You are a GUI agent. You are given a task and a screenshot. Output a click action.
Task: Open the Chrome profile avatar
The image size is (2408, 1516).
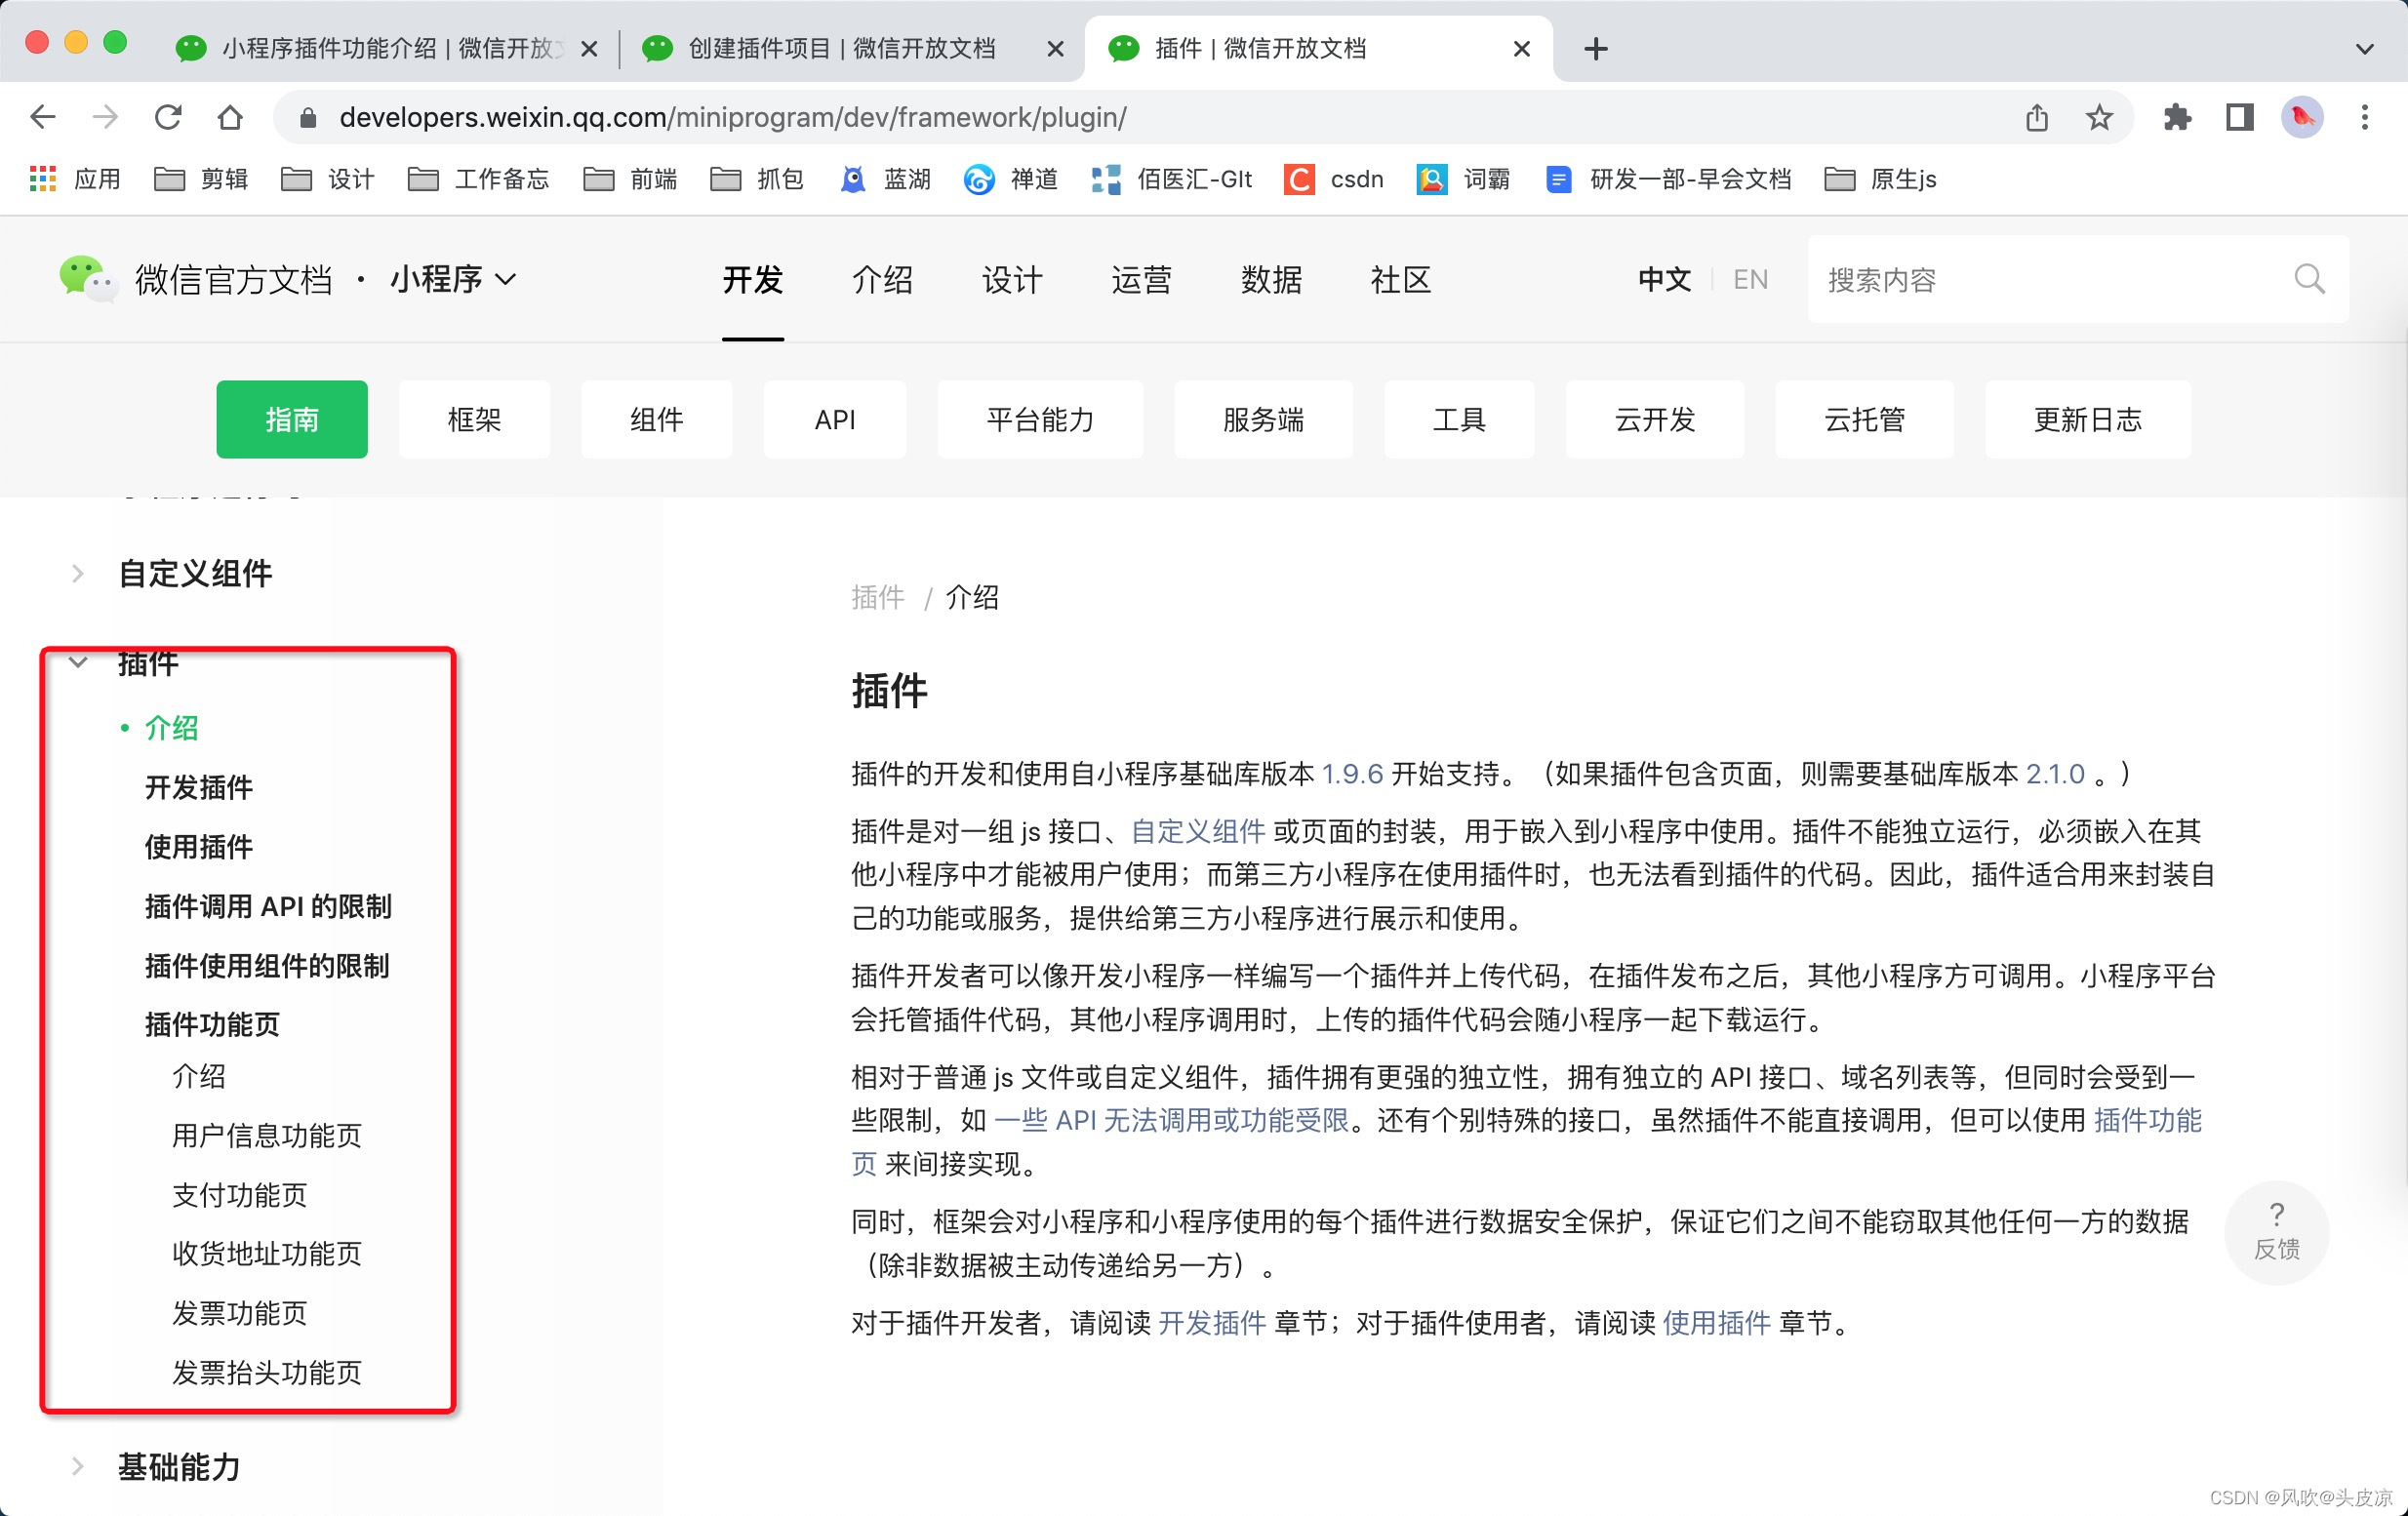(2302, 117)
